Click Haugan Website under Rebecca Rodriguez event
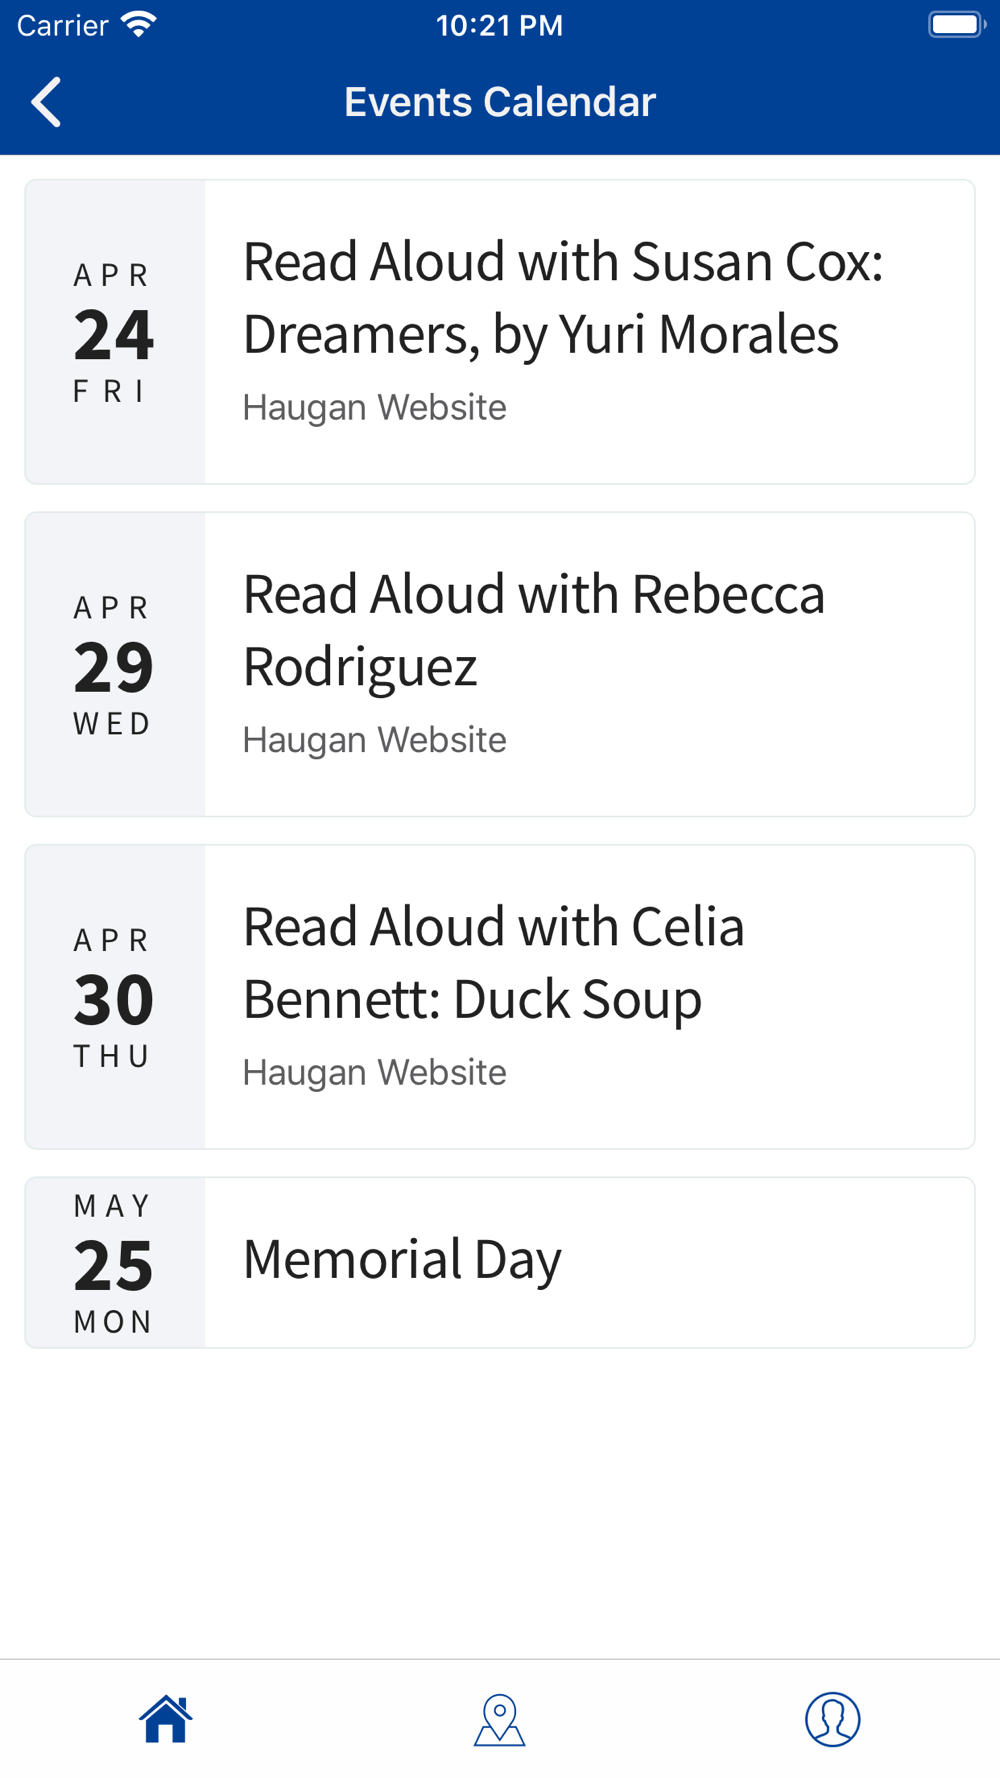Image resolution: width=1000 pixels, height=1778 pixels. pyautogui.click(x=375, y=740)
